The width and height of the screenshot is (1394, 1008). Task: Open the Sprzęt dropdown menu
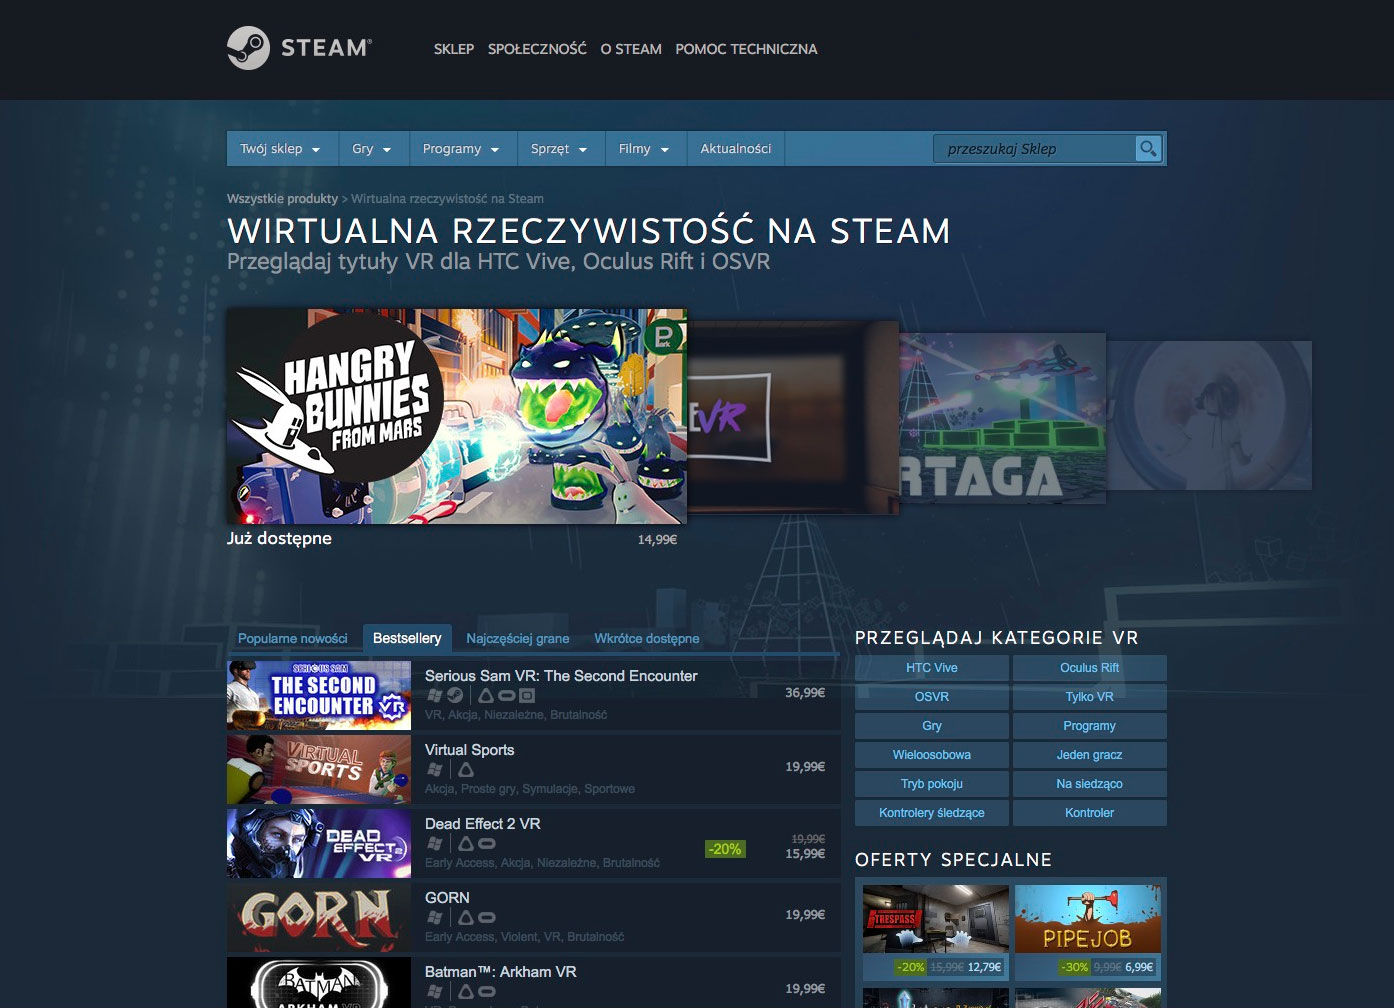pos(559,149)
